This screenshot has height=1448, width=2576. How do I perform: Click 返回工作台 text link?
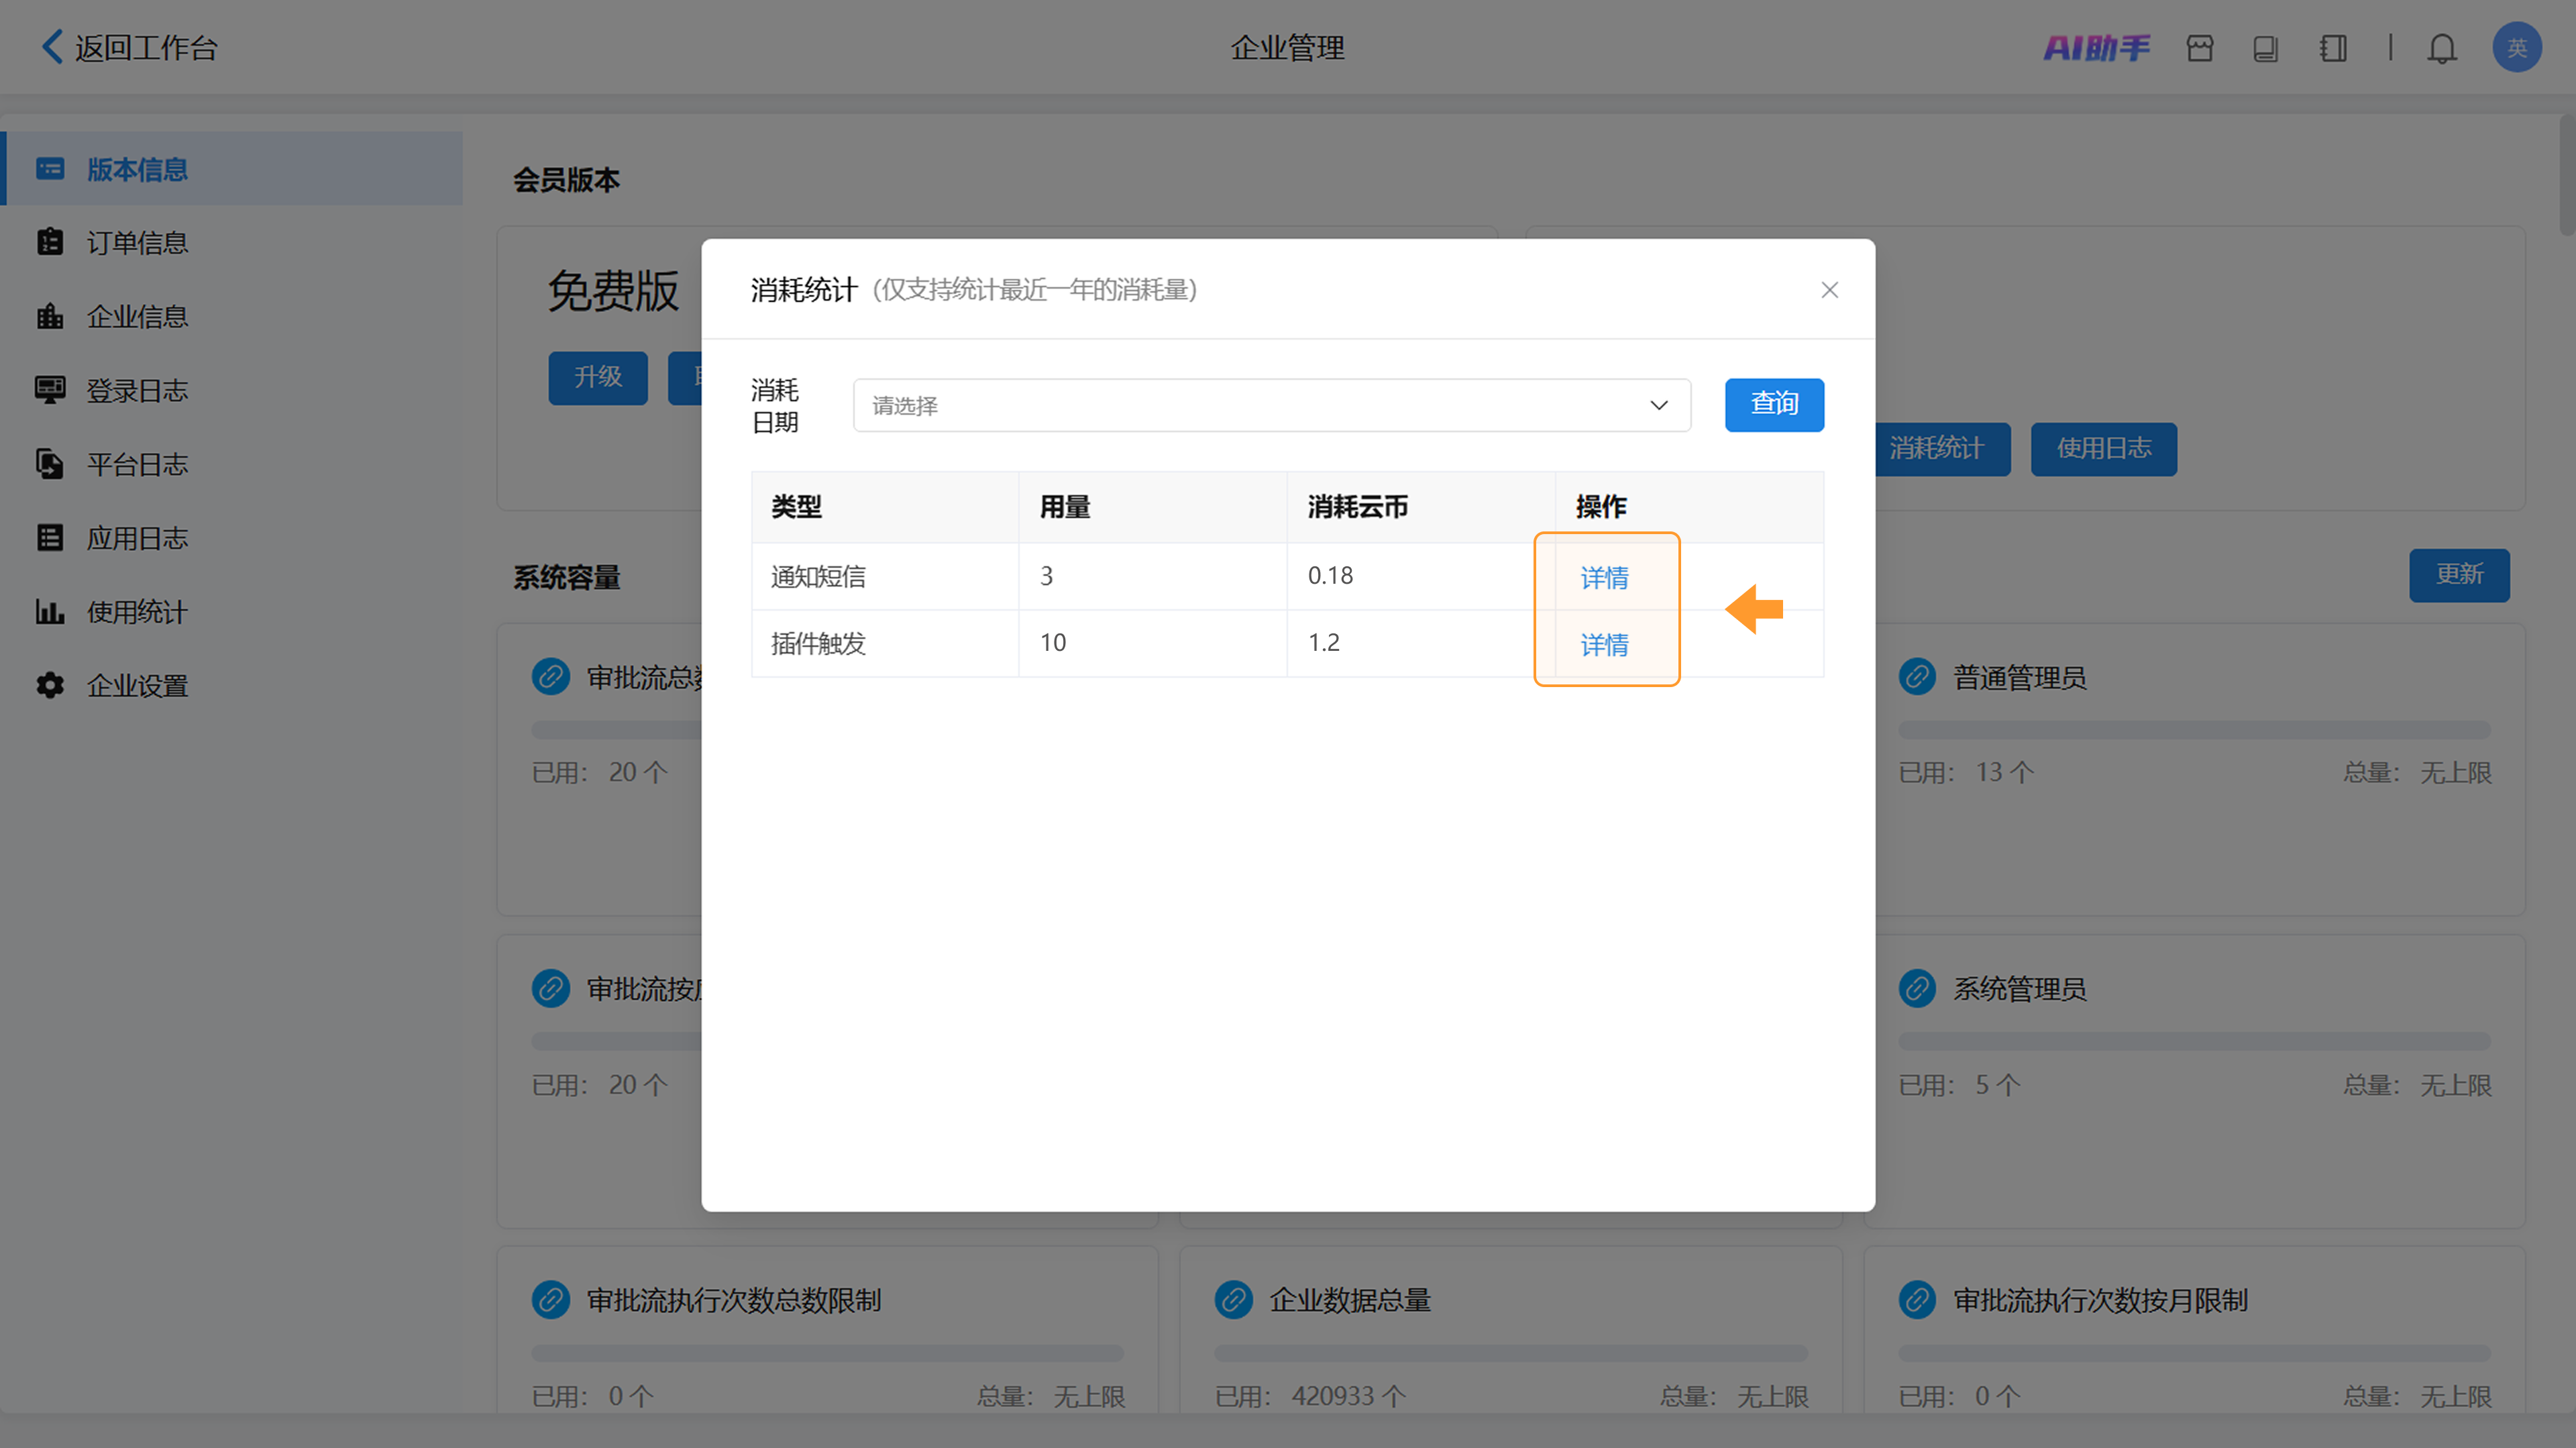point(146,47)
